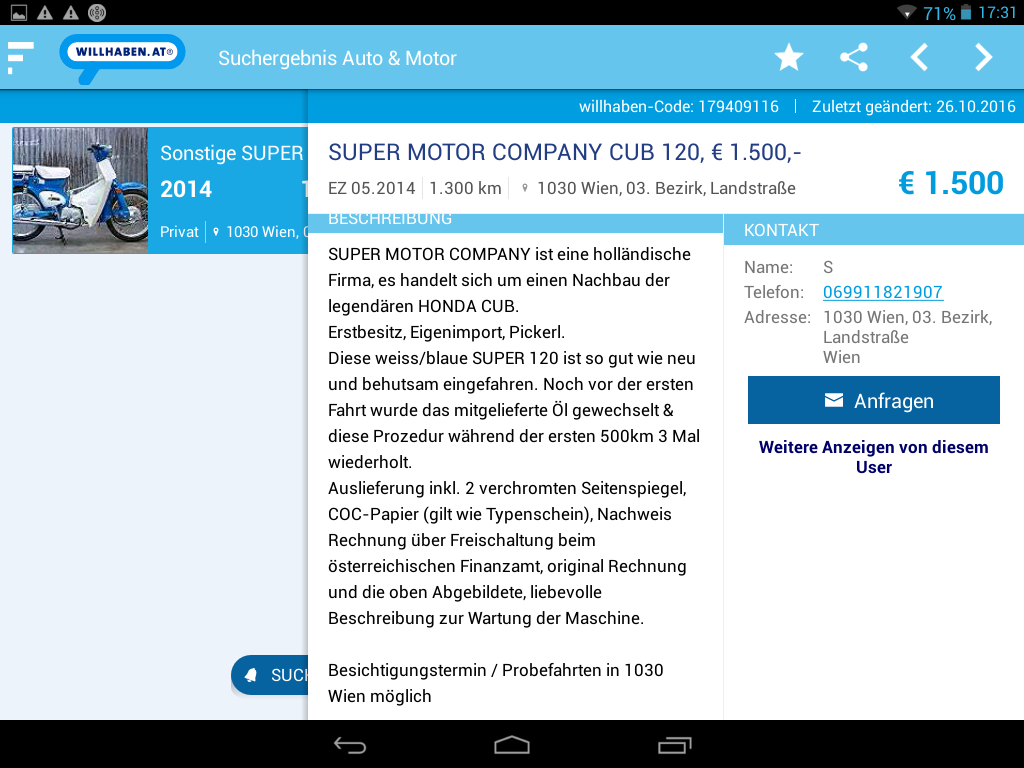Select the blue scooter thumbnail

[80, 190]
